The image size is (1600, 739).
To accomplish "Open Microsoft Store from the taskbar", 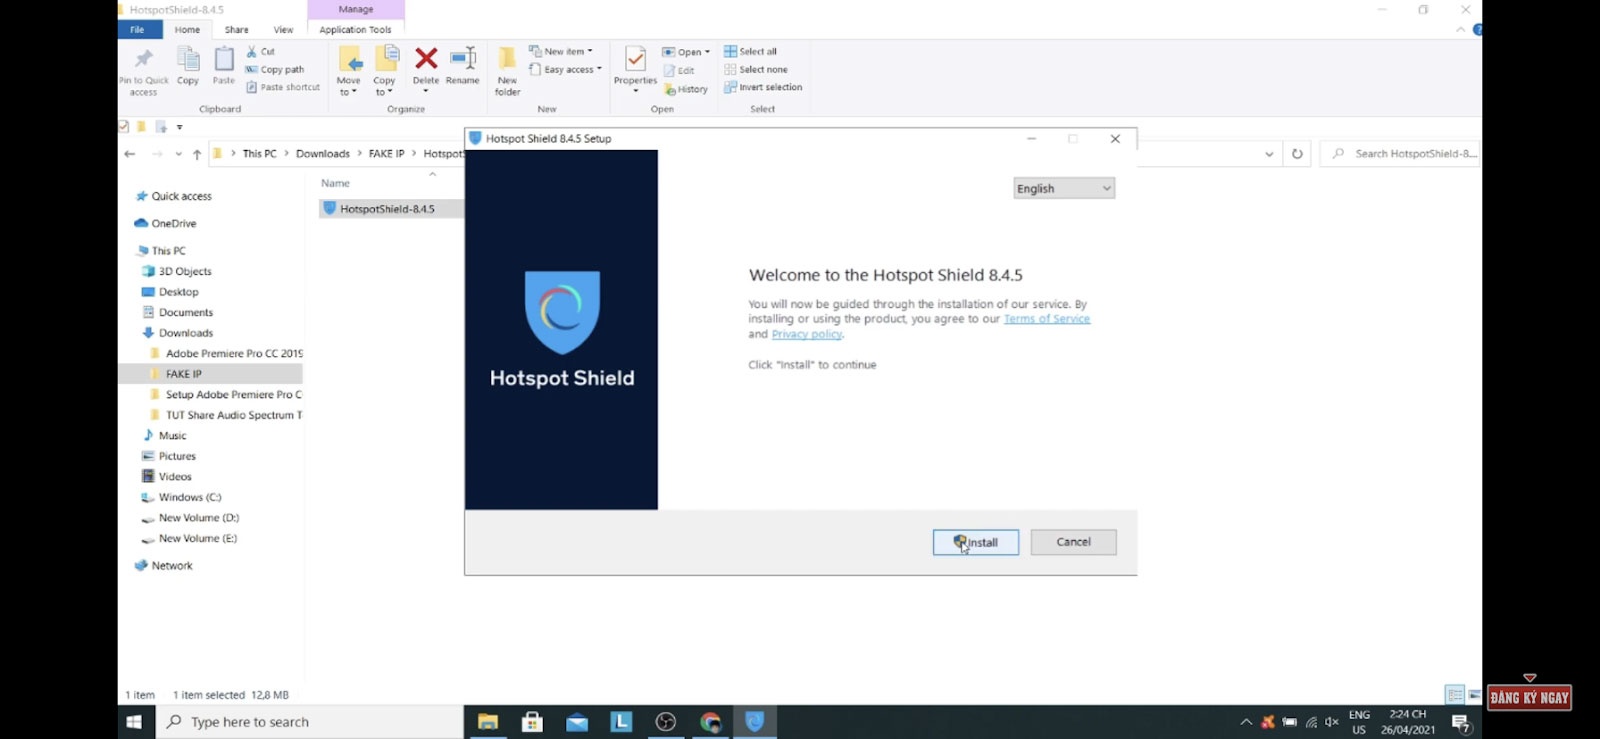I will click(x=532, y=722).
